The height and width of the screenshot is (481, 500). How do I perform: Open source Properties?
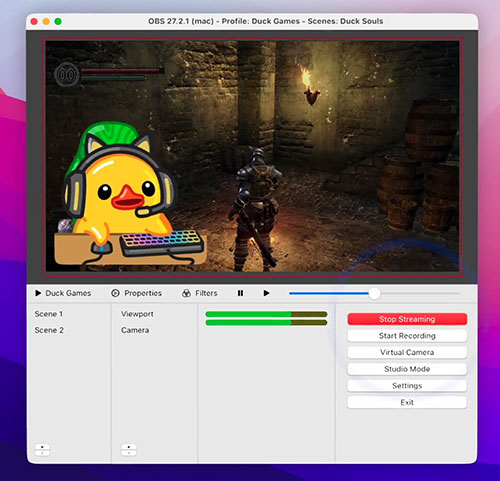(x=143, y=293)
